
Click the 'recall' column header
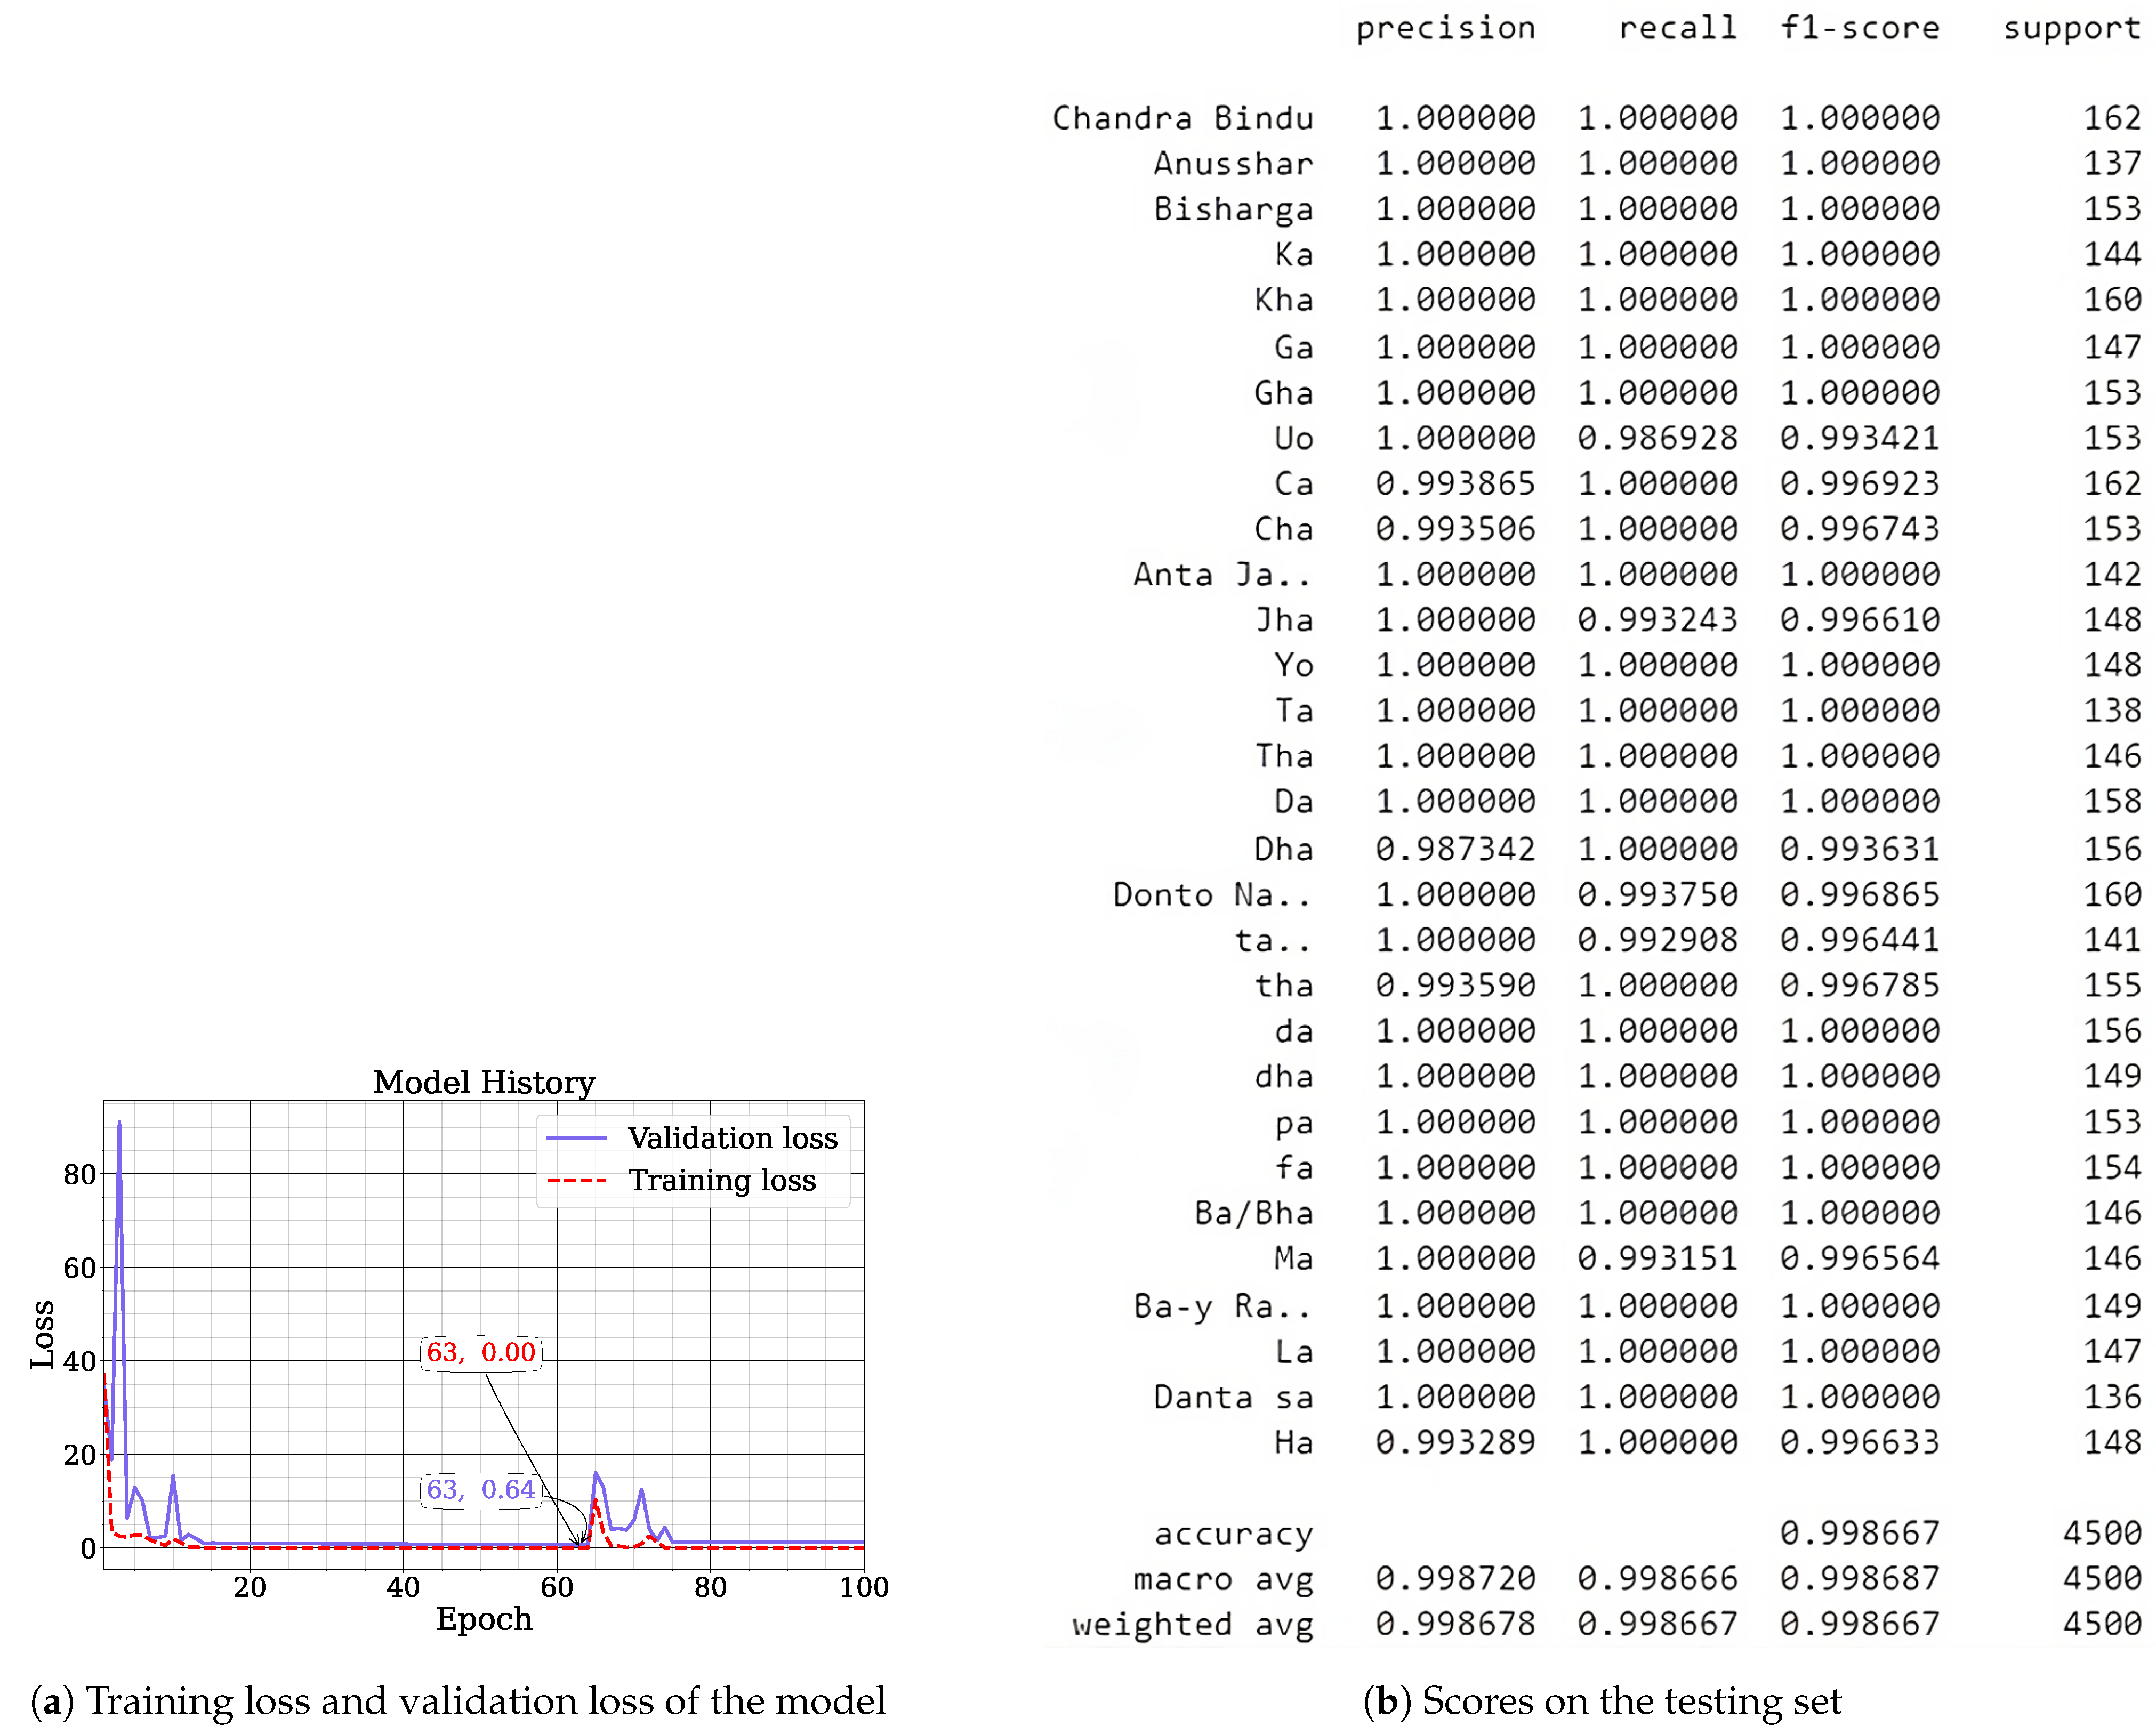(x=1677, y=29)
